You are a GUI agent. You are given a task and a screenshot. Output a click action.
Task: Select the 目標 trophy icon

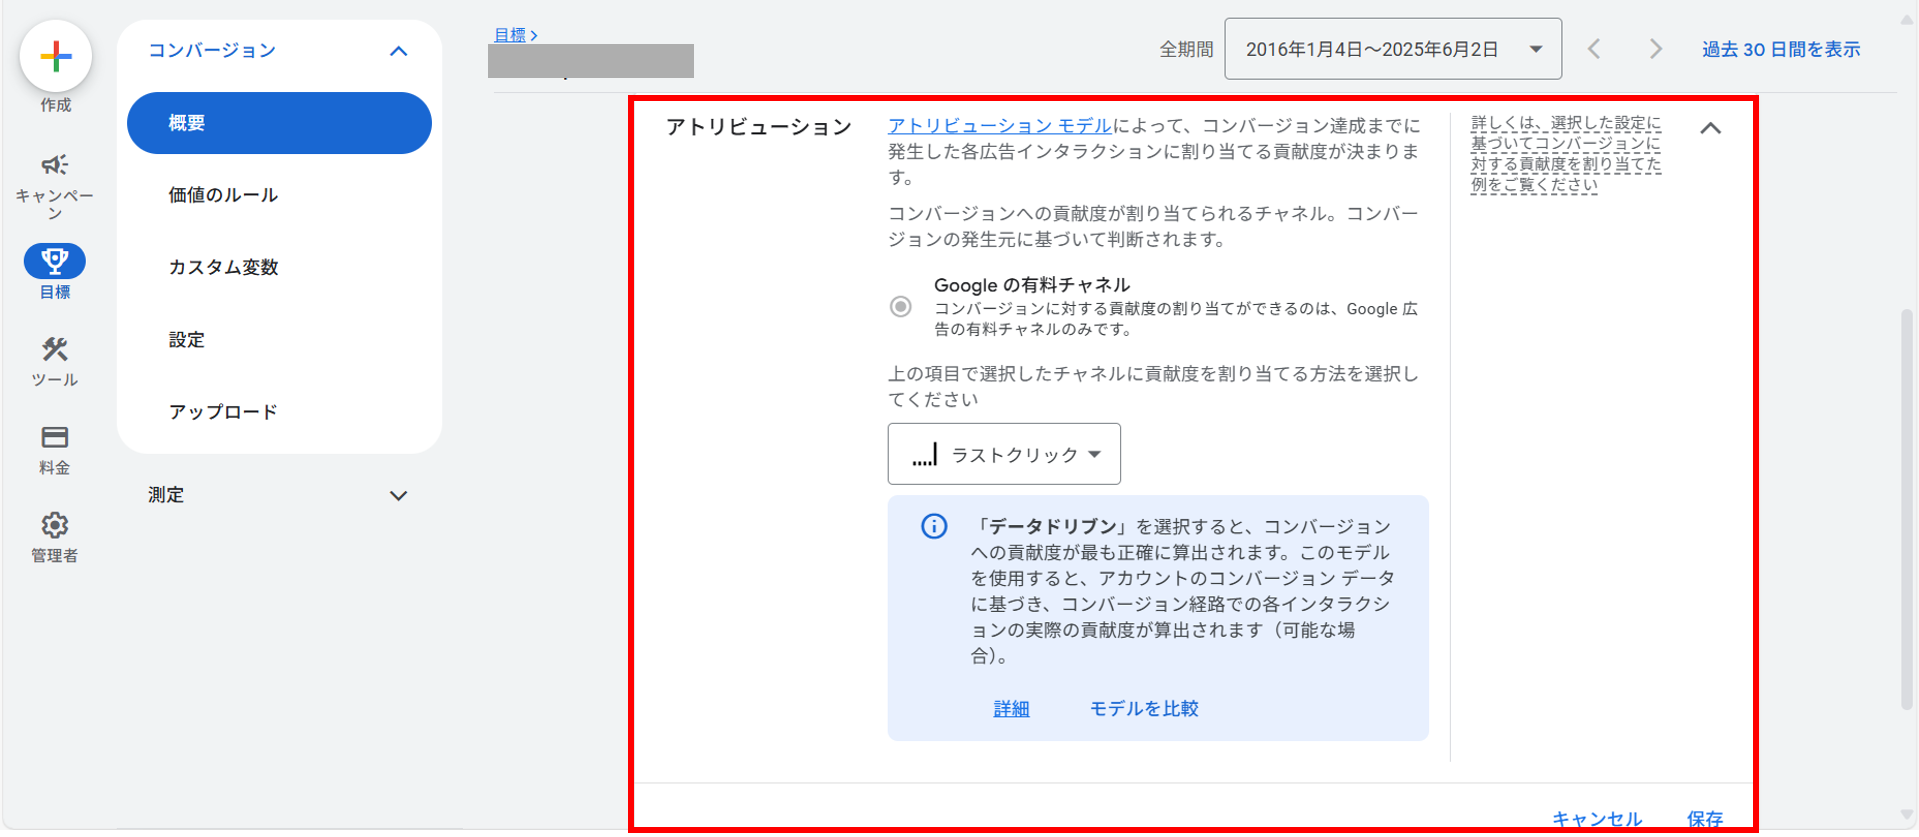(55, 261)
